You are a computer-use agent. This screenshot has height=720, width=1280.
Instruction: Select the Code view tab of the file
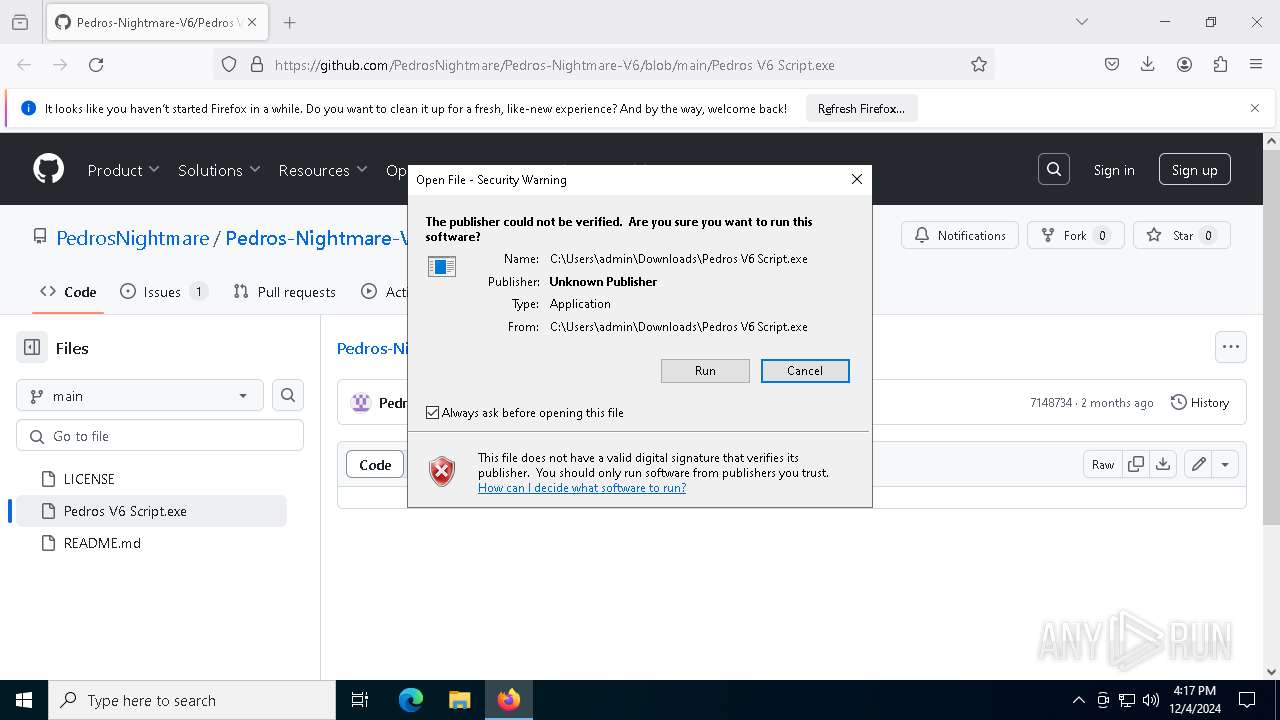click(375, 464)
